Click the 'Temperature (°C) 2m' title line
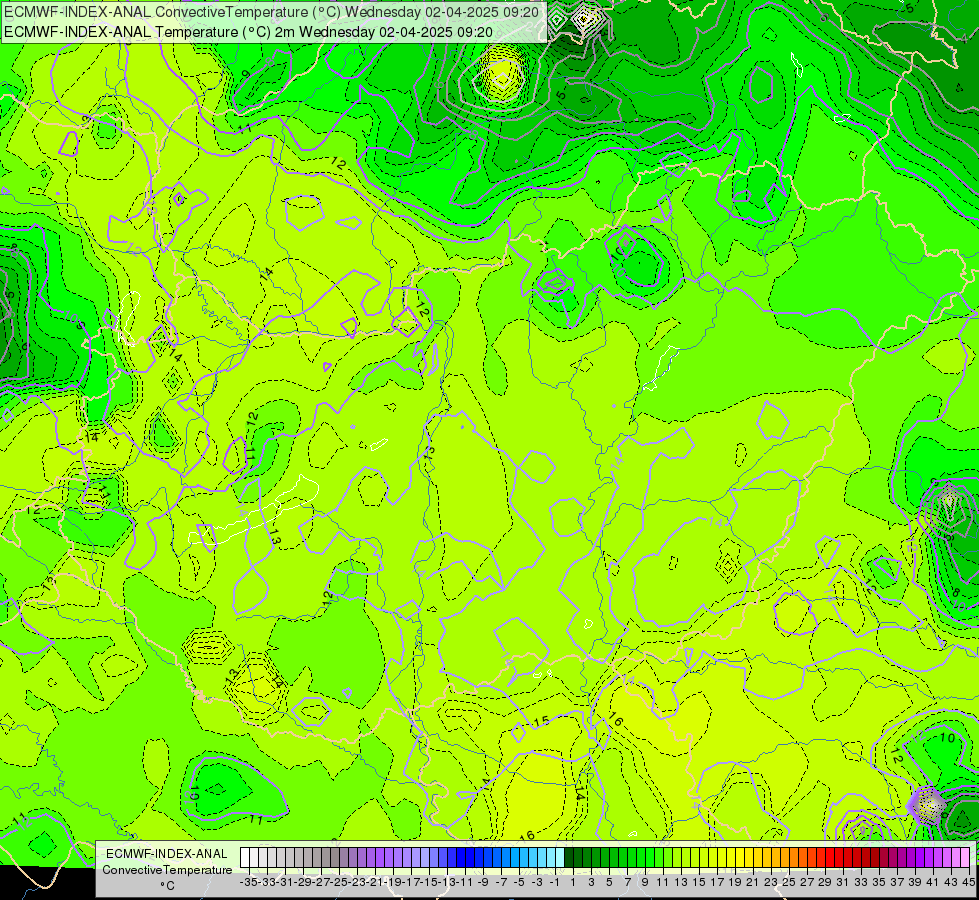 click(248, 32)
